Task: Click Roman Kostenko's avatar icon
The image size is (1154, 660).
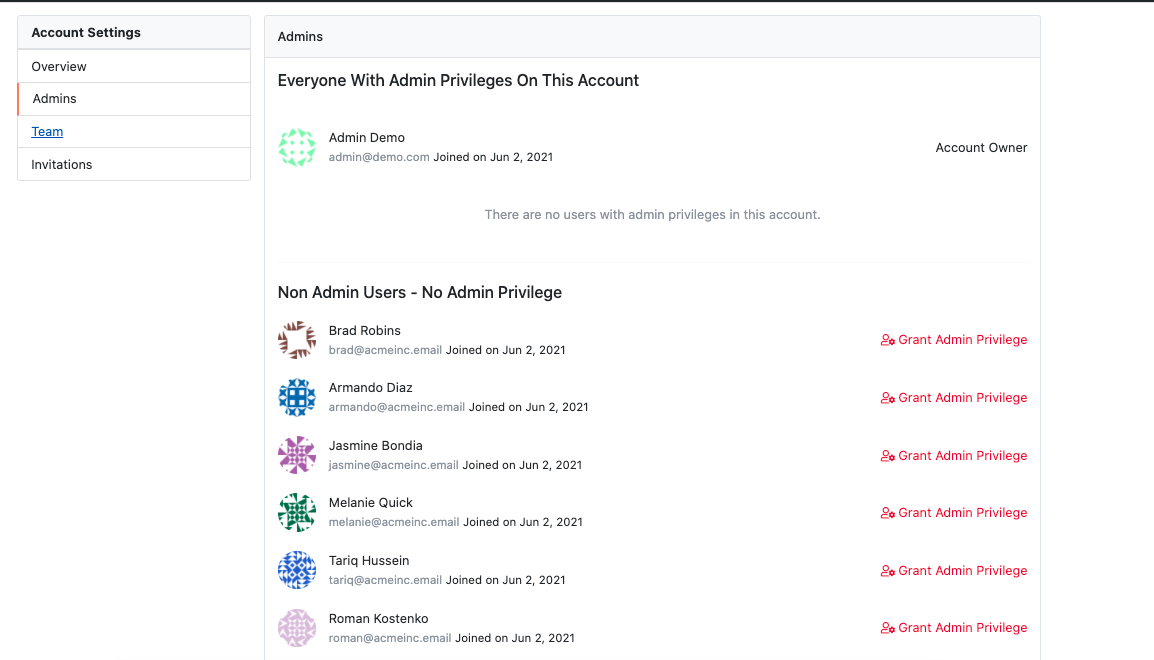Action: point(297,628)
